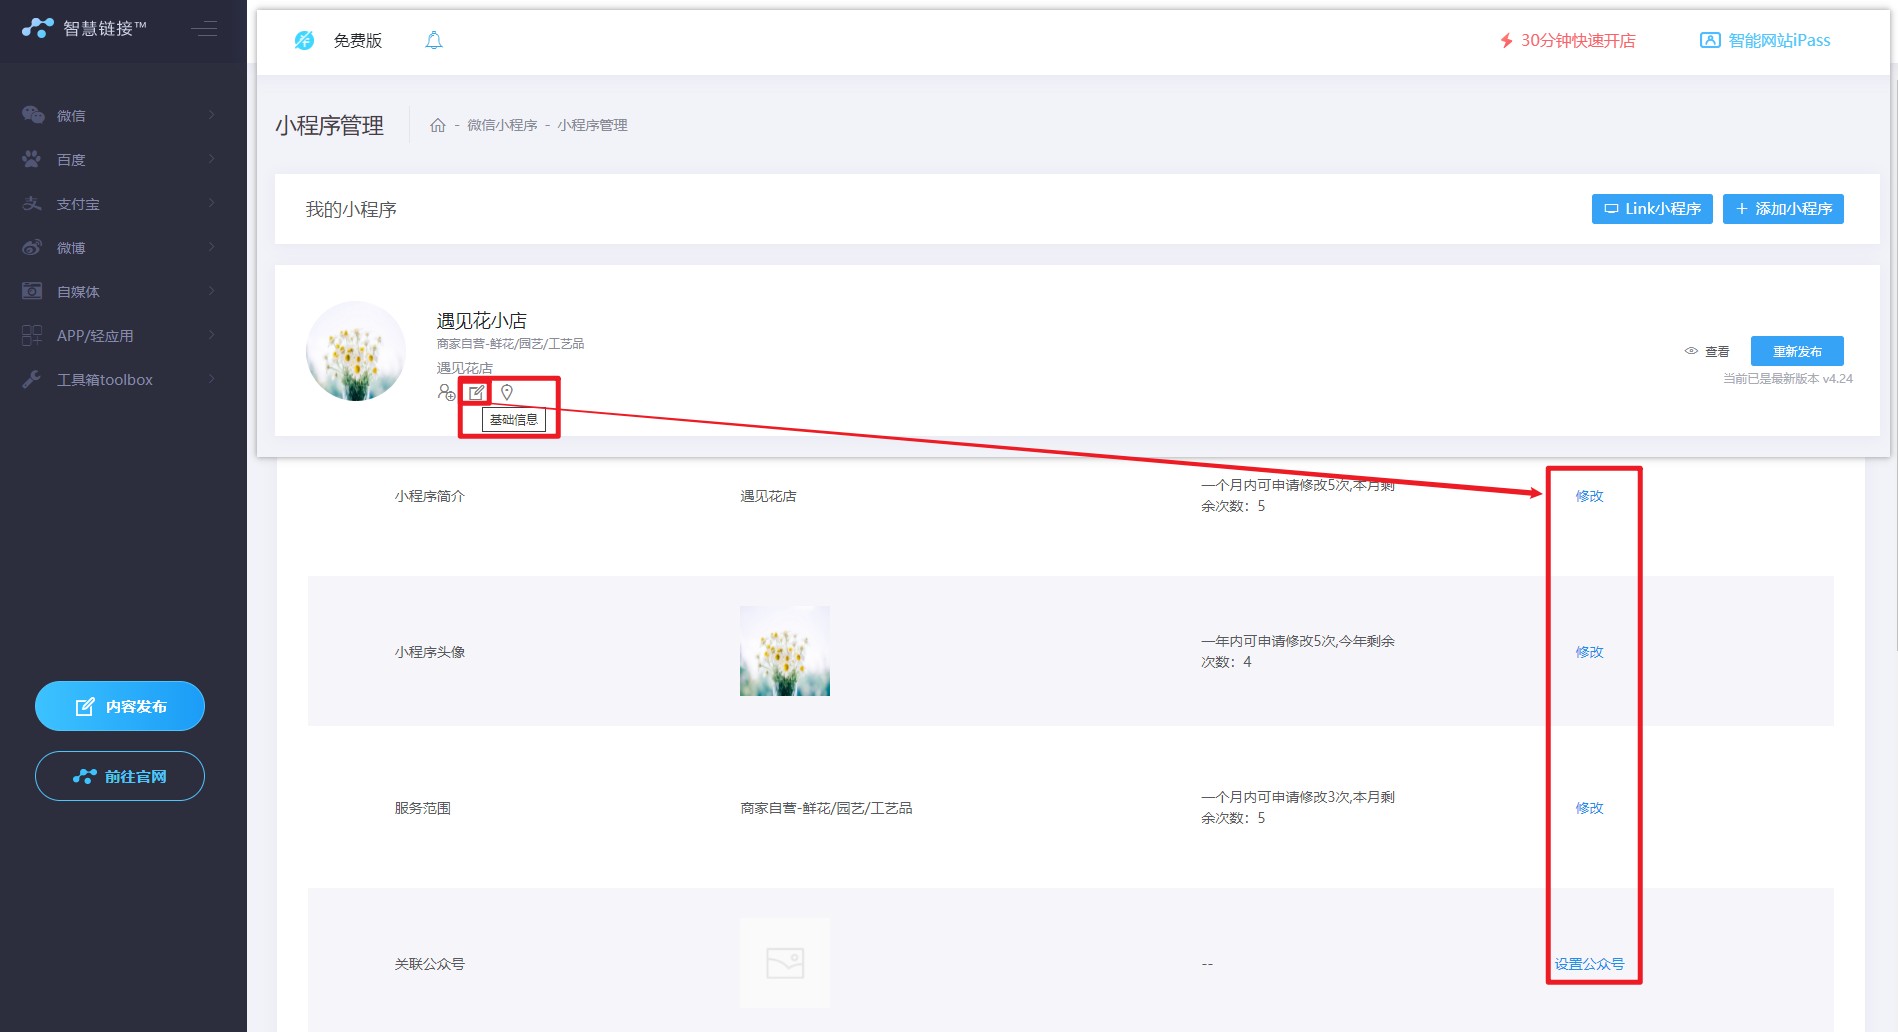Click the 设置公众号 link
The width and height of the screenshot is (1898, 1032).
(x=1590, y=964)
